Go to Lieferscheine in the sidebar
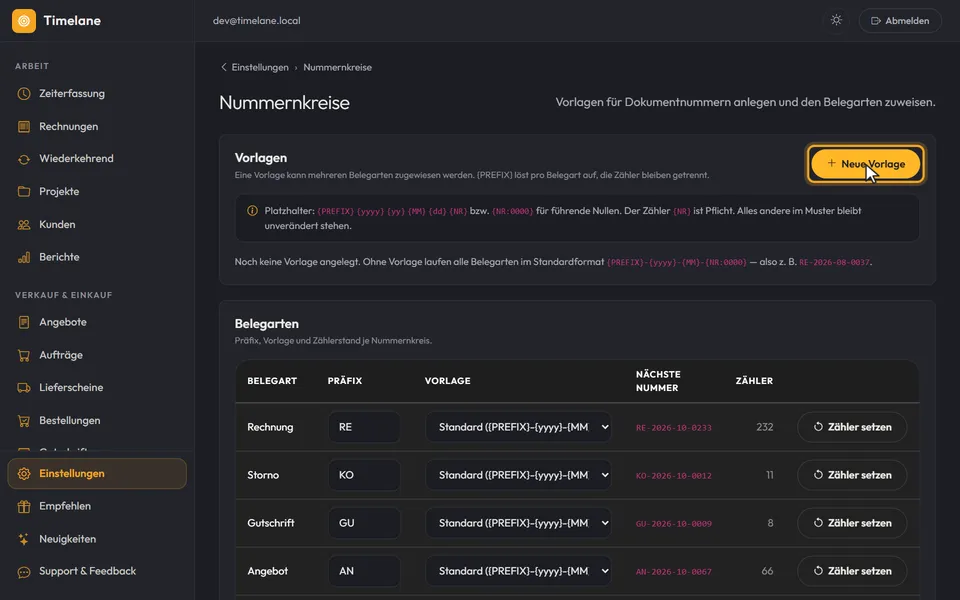 [97, 388]
